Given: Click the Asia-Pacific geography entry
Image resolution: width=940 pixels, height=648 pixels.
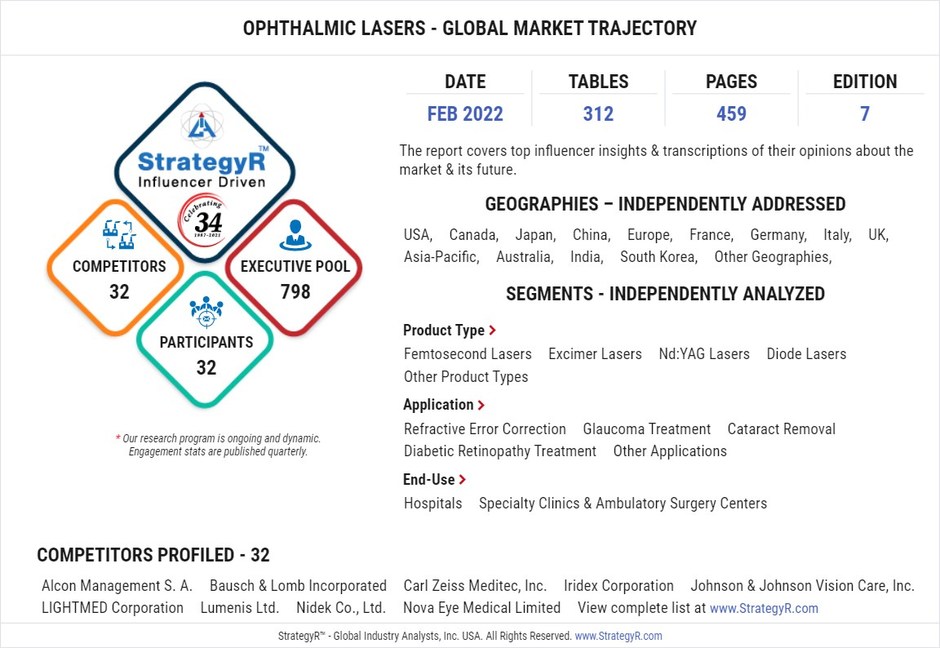Looking at the screenshot, I should [441, 257].
